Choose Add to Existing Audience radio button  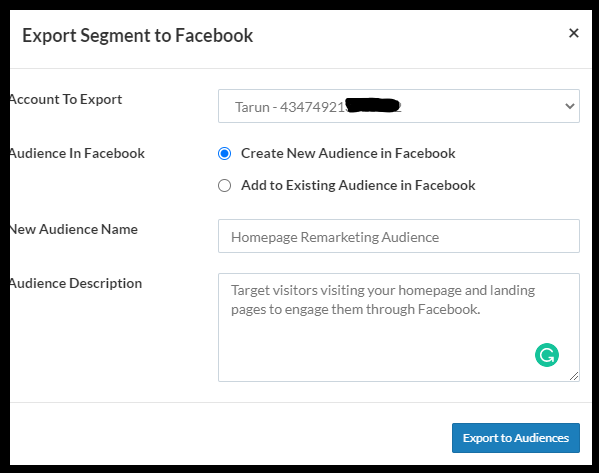tap(224, 186)
